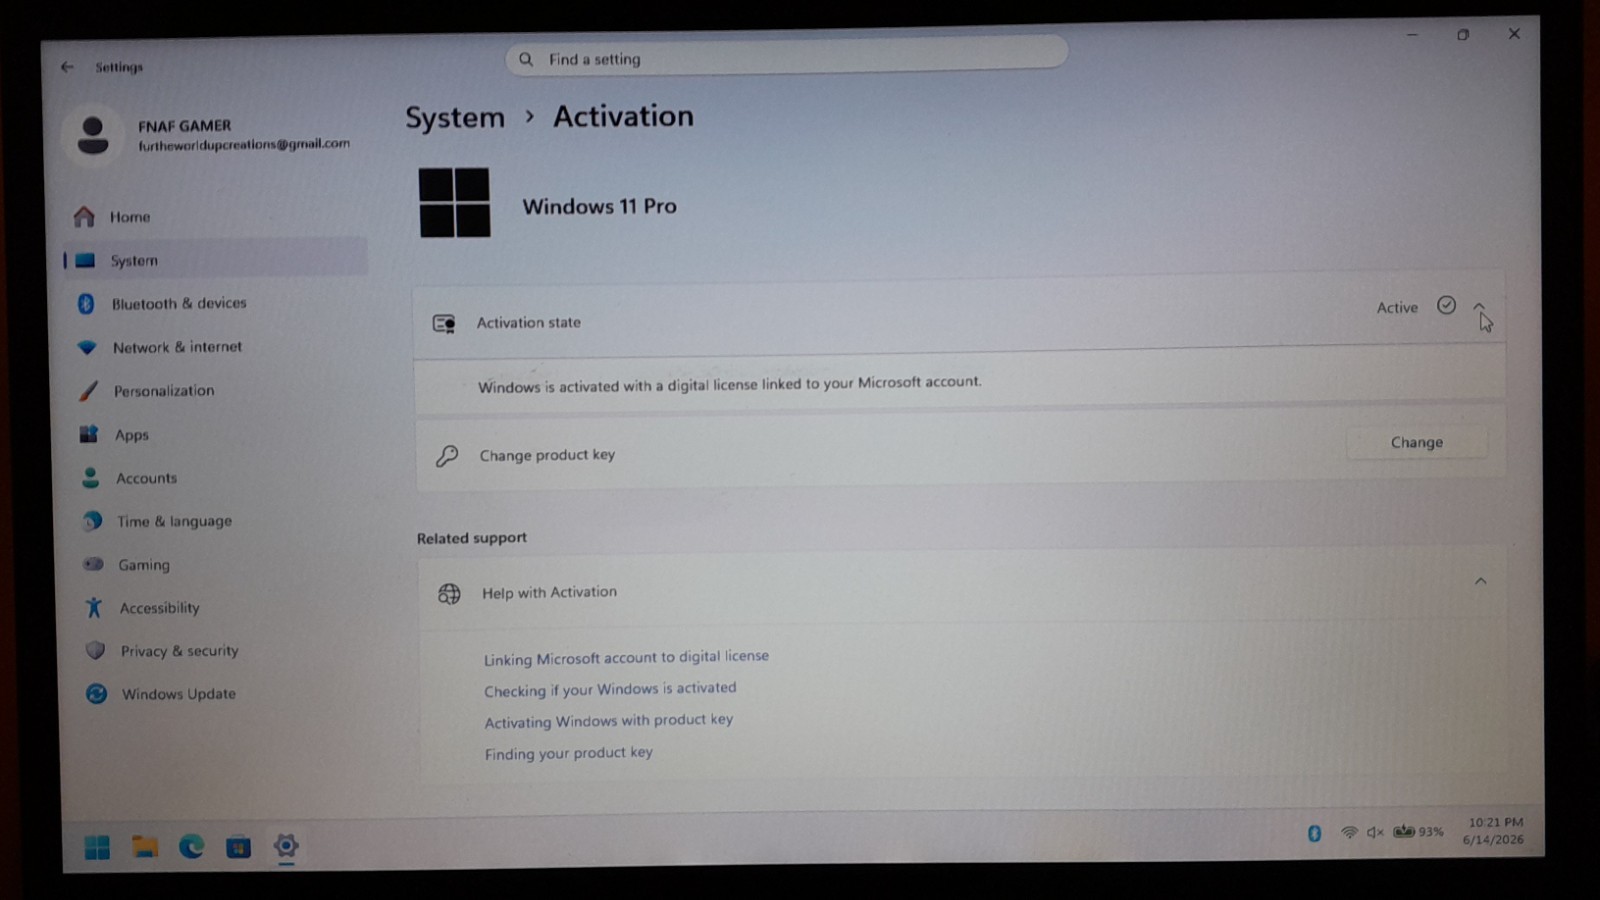Click the Wi-Fi tray icon

(x=1349, y=832)
